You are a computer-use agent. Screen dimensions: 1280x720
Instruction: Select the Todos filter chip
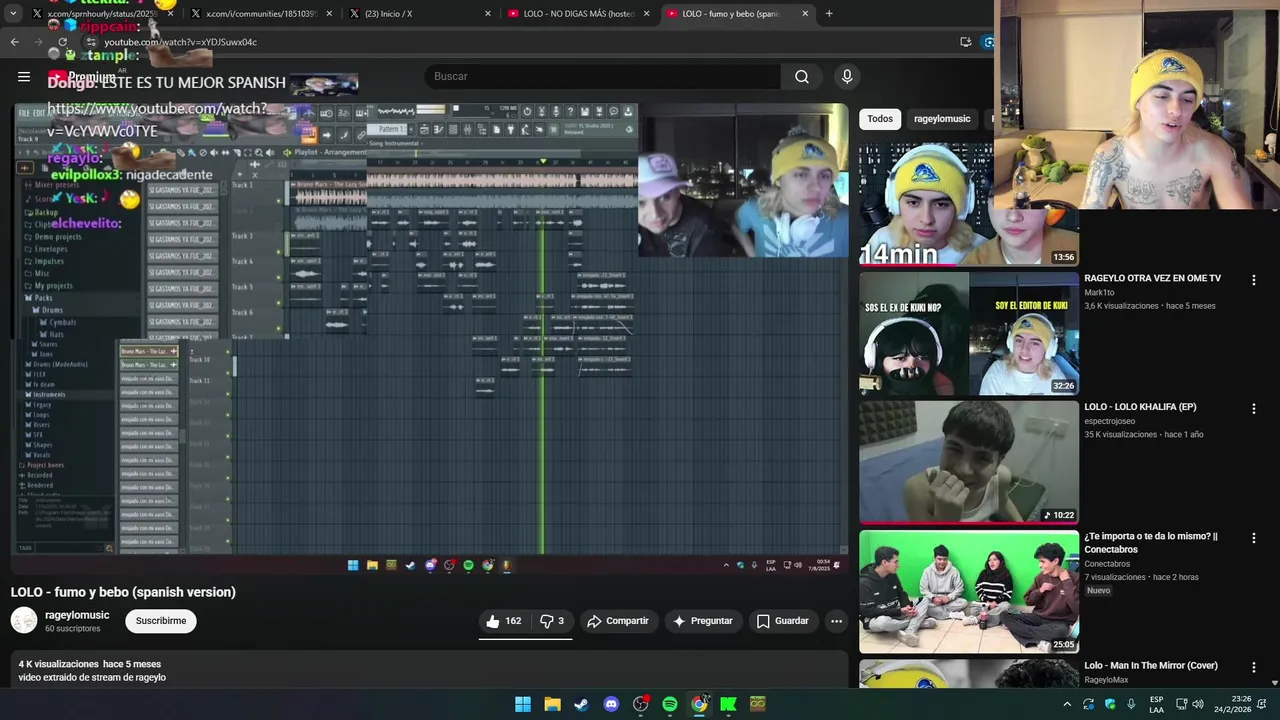(880, 119)
